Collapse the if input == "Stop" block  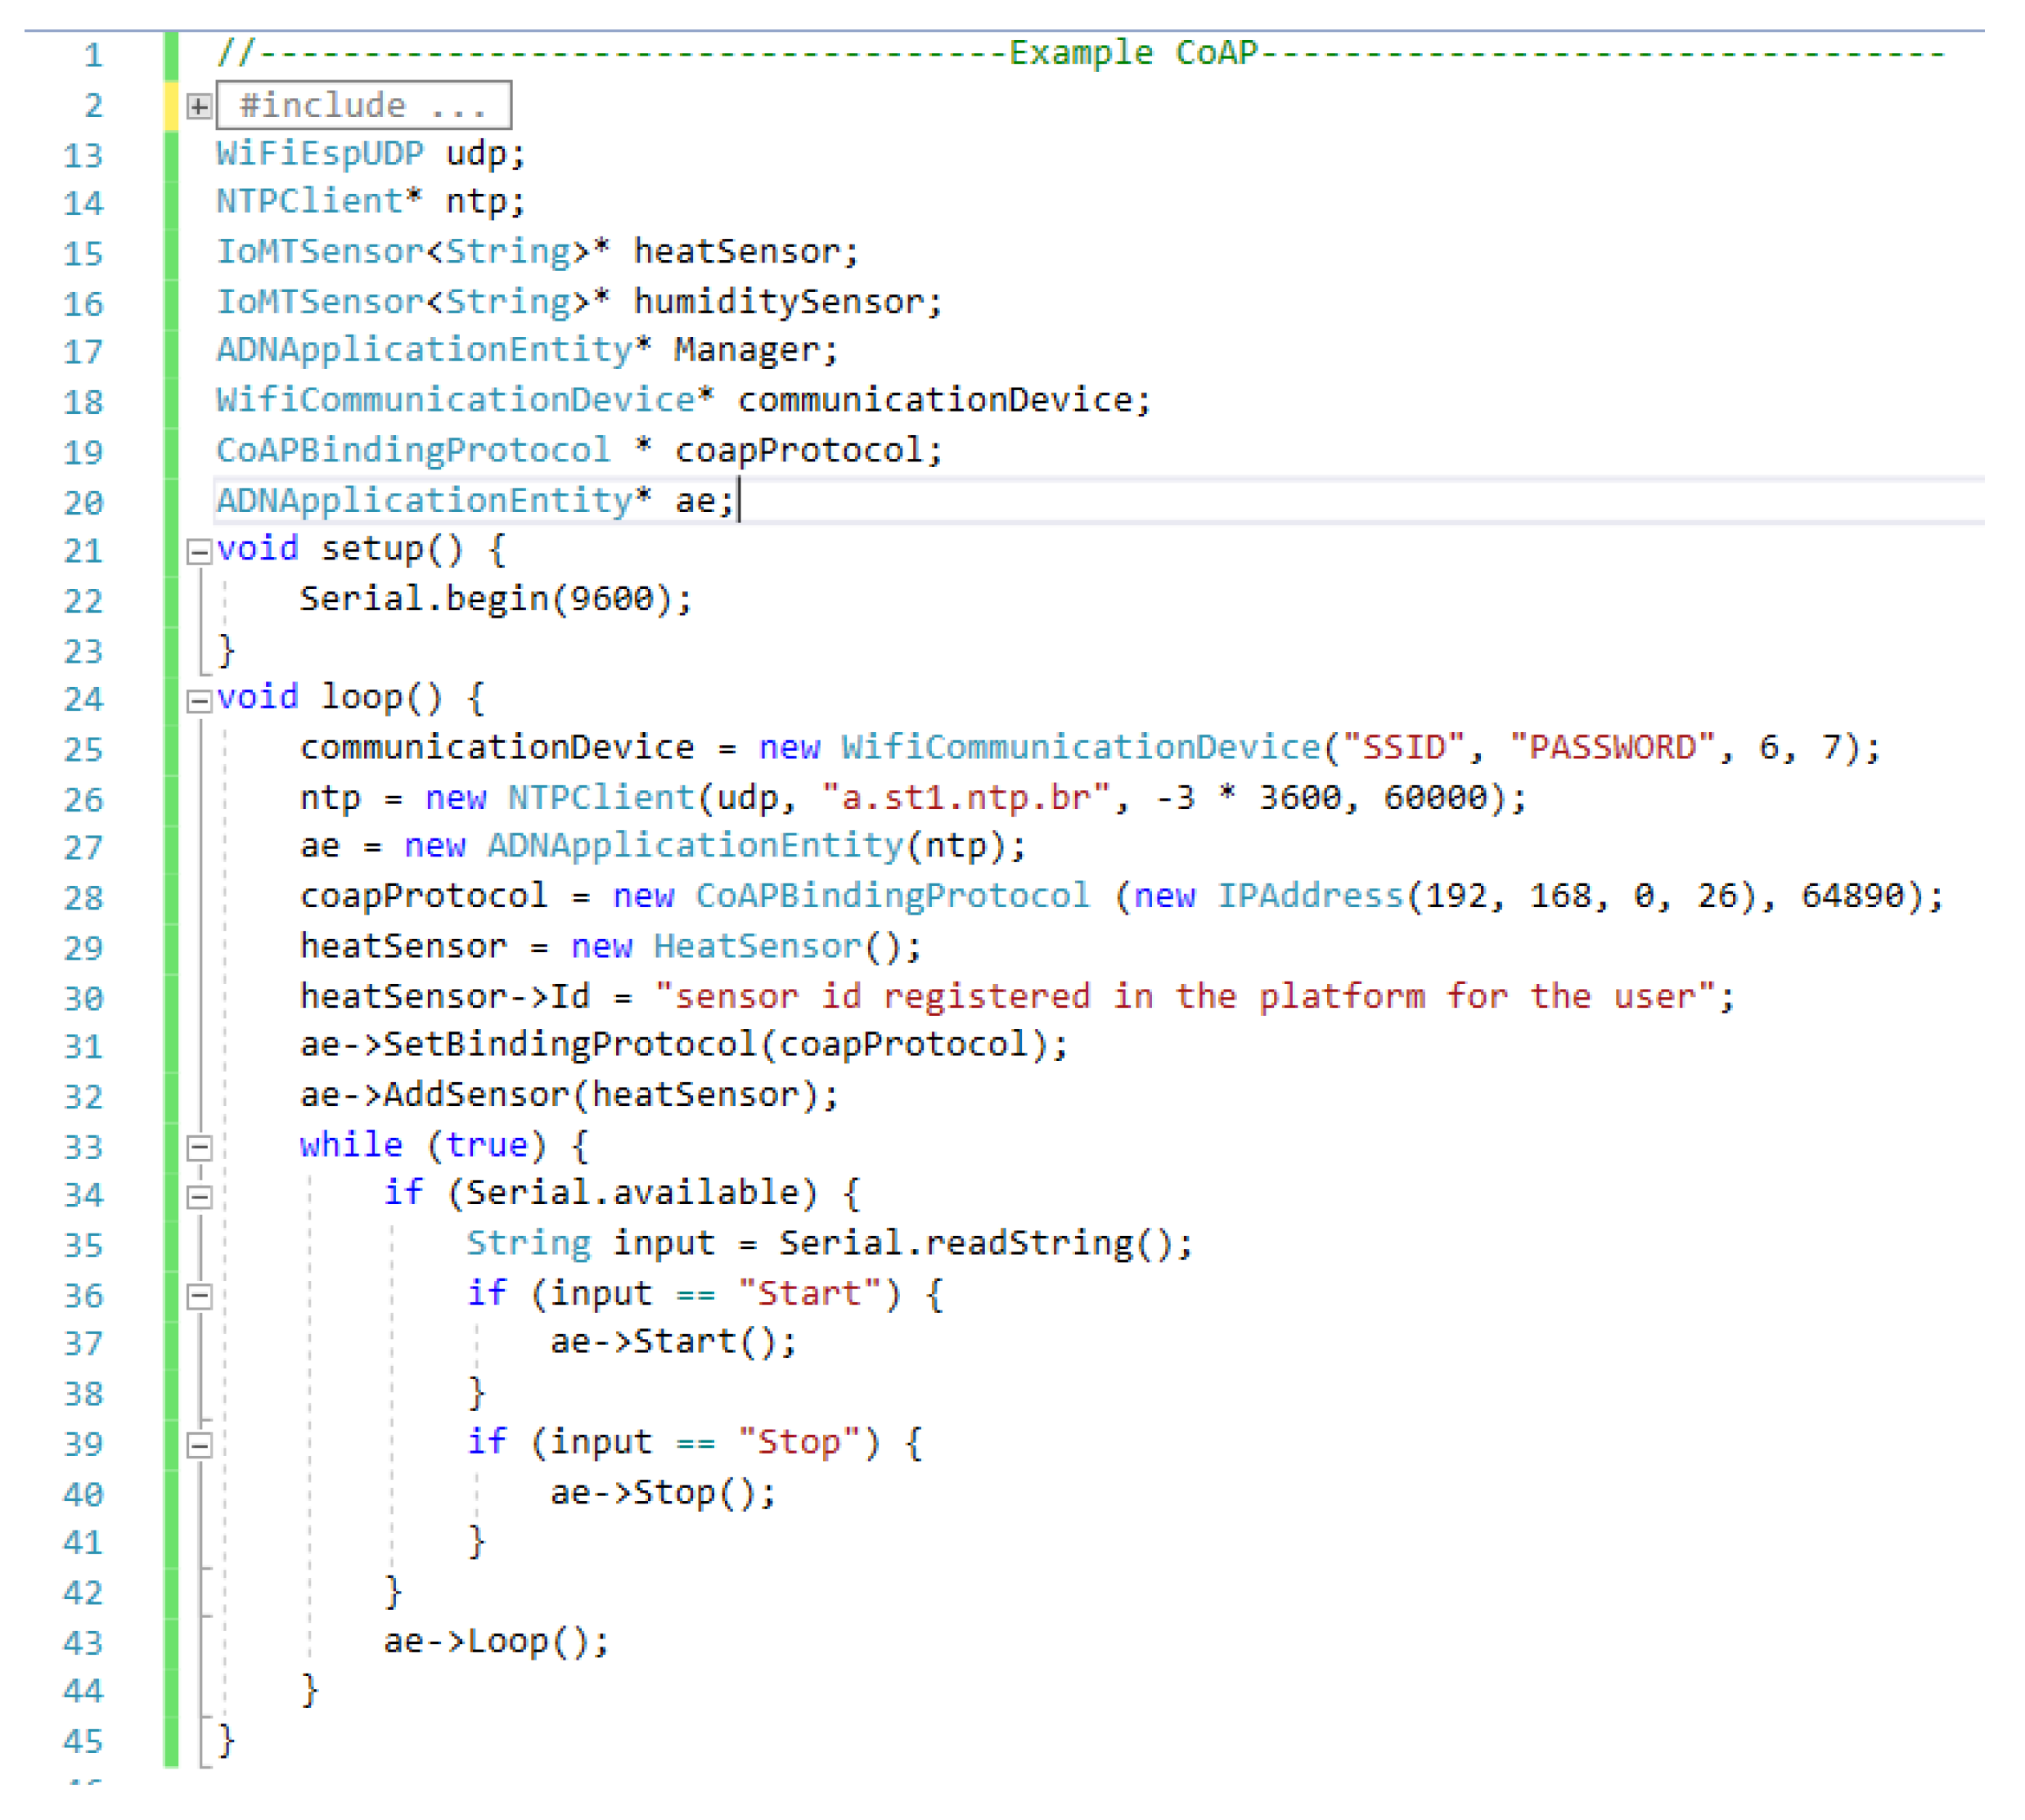click(199, 1446)
